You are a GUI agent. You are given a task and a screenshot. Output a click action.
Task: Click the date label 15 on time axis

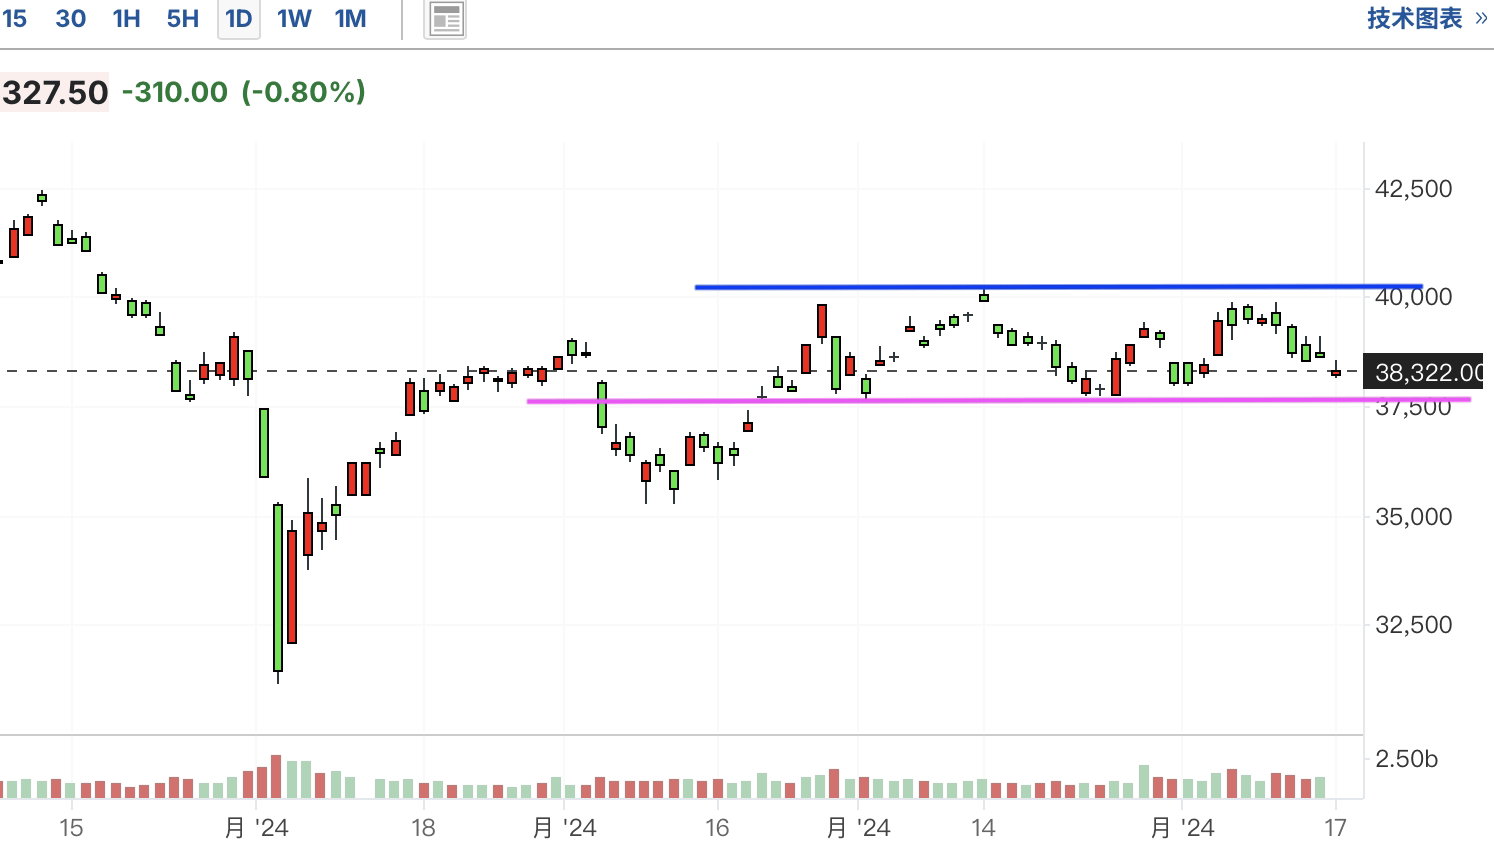tap(71, 828)
